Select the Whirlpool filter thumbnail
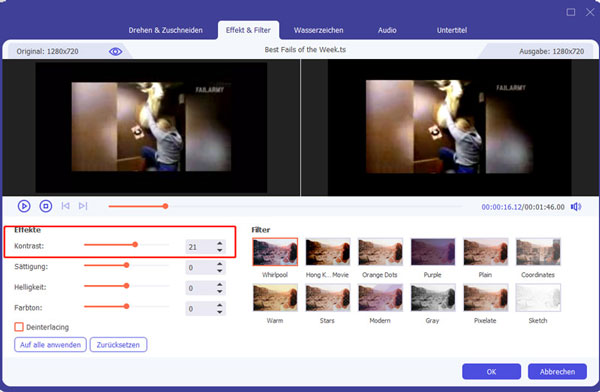Screen dimensions: 600x392 (275, 252)
